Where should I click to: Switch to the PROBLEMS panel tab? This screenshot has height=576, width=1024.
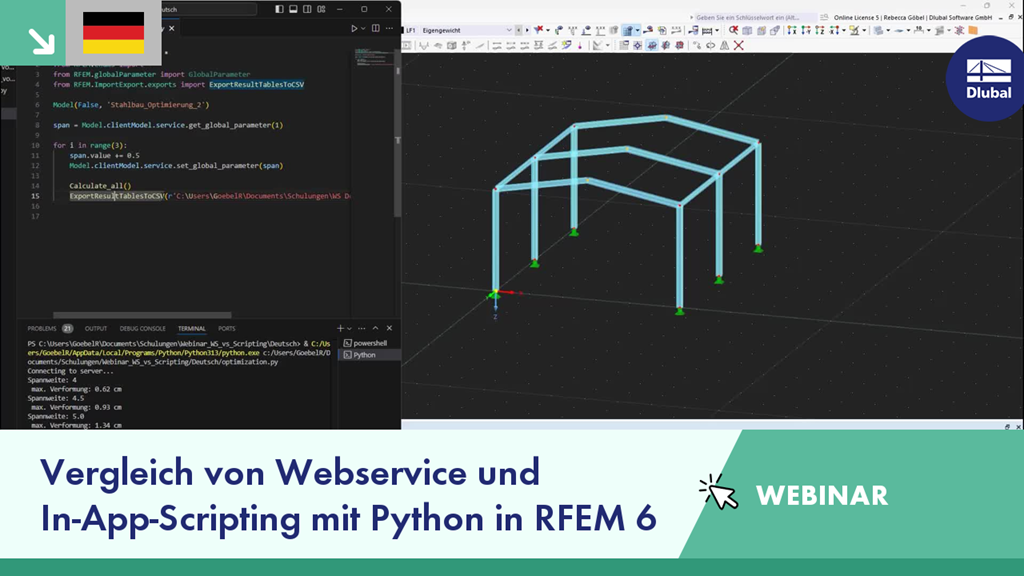[x=42, y=328]
